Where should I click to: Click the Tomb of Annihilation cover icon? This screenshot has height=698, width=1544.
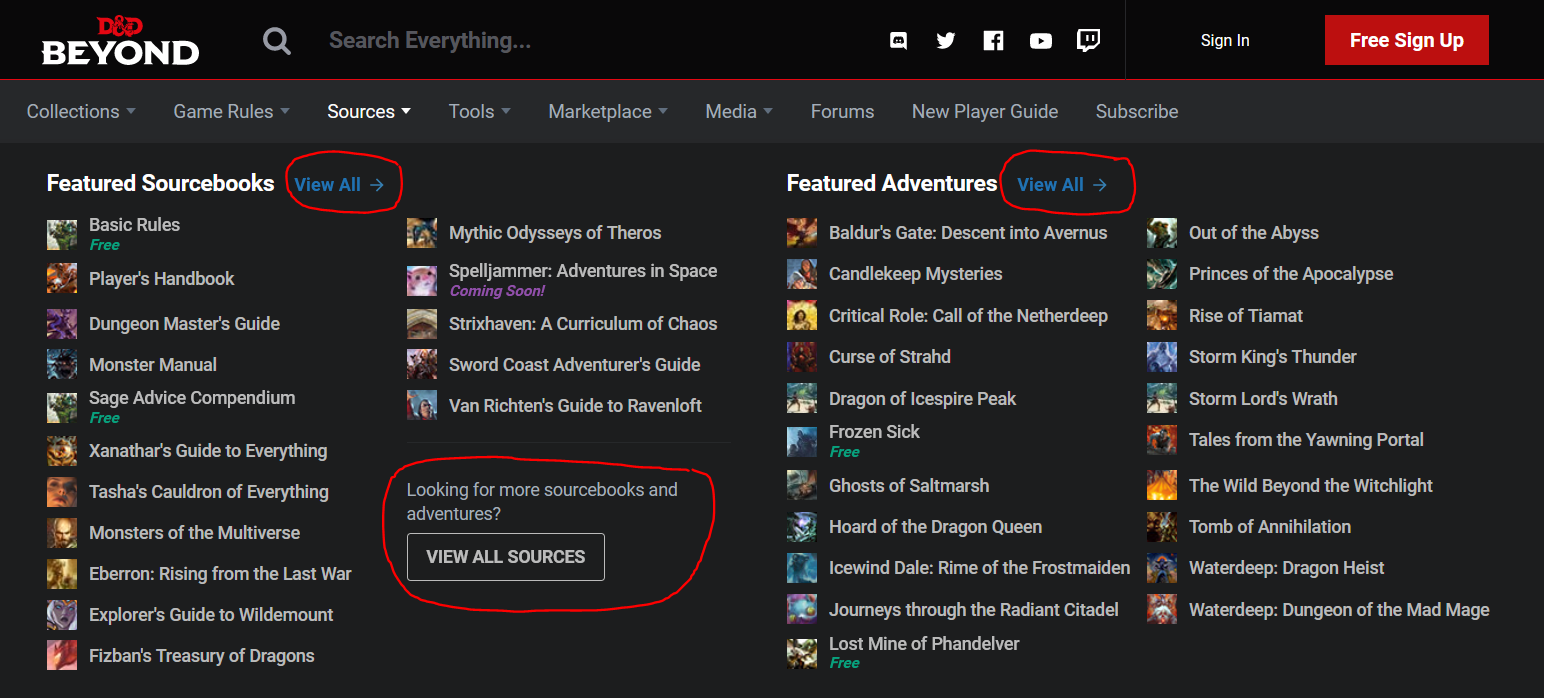coord(1162,527)
